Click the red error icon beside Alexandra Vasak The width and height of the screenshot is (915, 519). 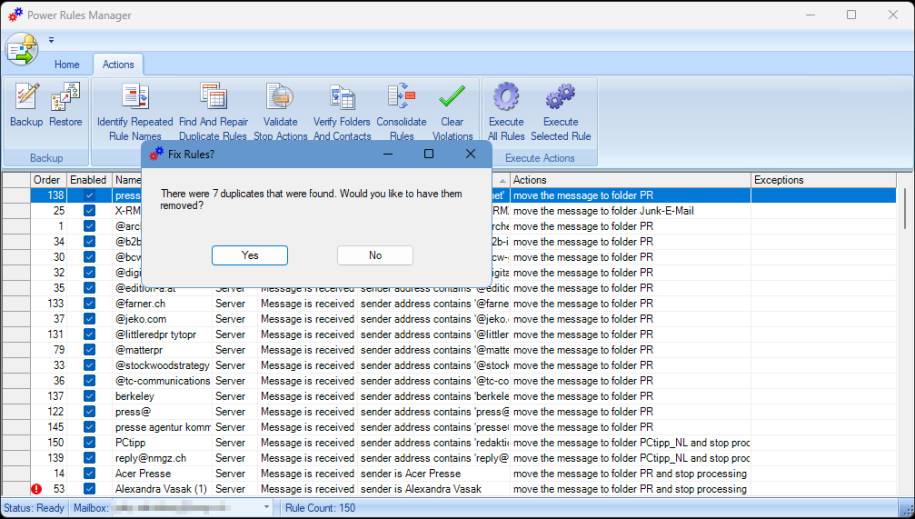[x=36, y=489]
